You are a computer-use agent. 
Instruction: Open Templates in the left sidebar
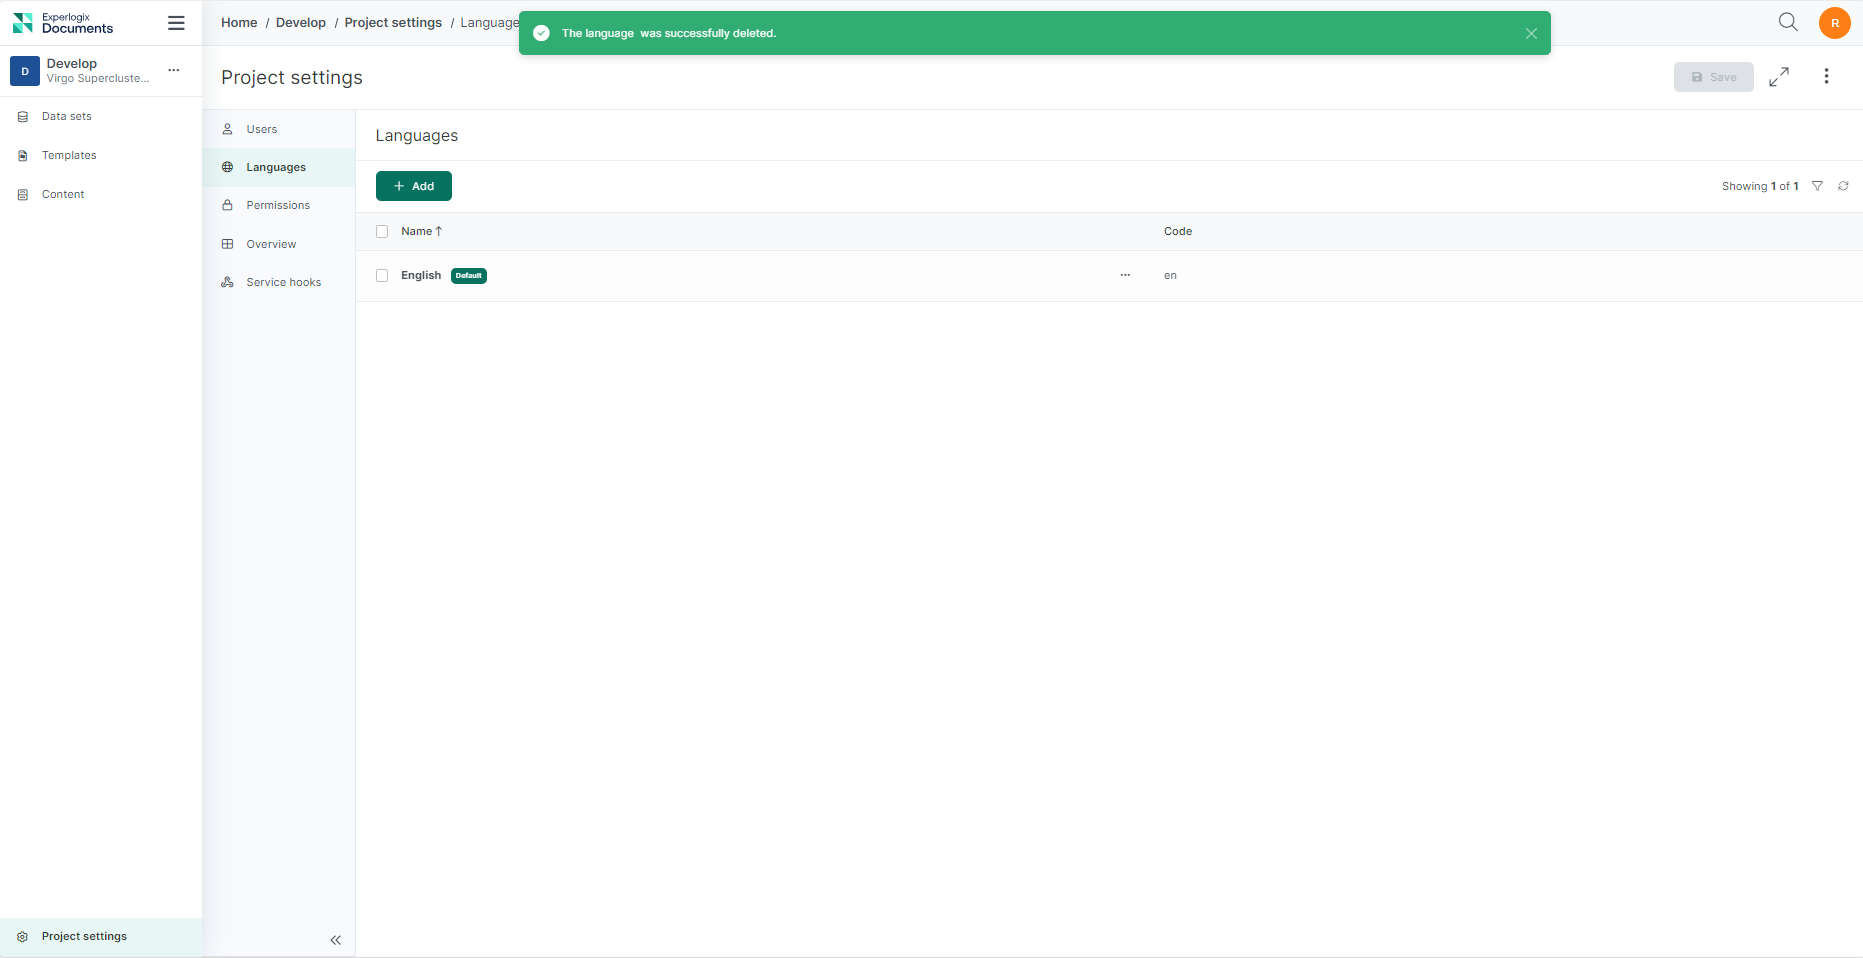coord(69,156)
